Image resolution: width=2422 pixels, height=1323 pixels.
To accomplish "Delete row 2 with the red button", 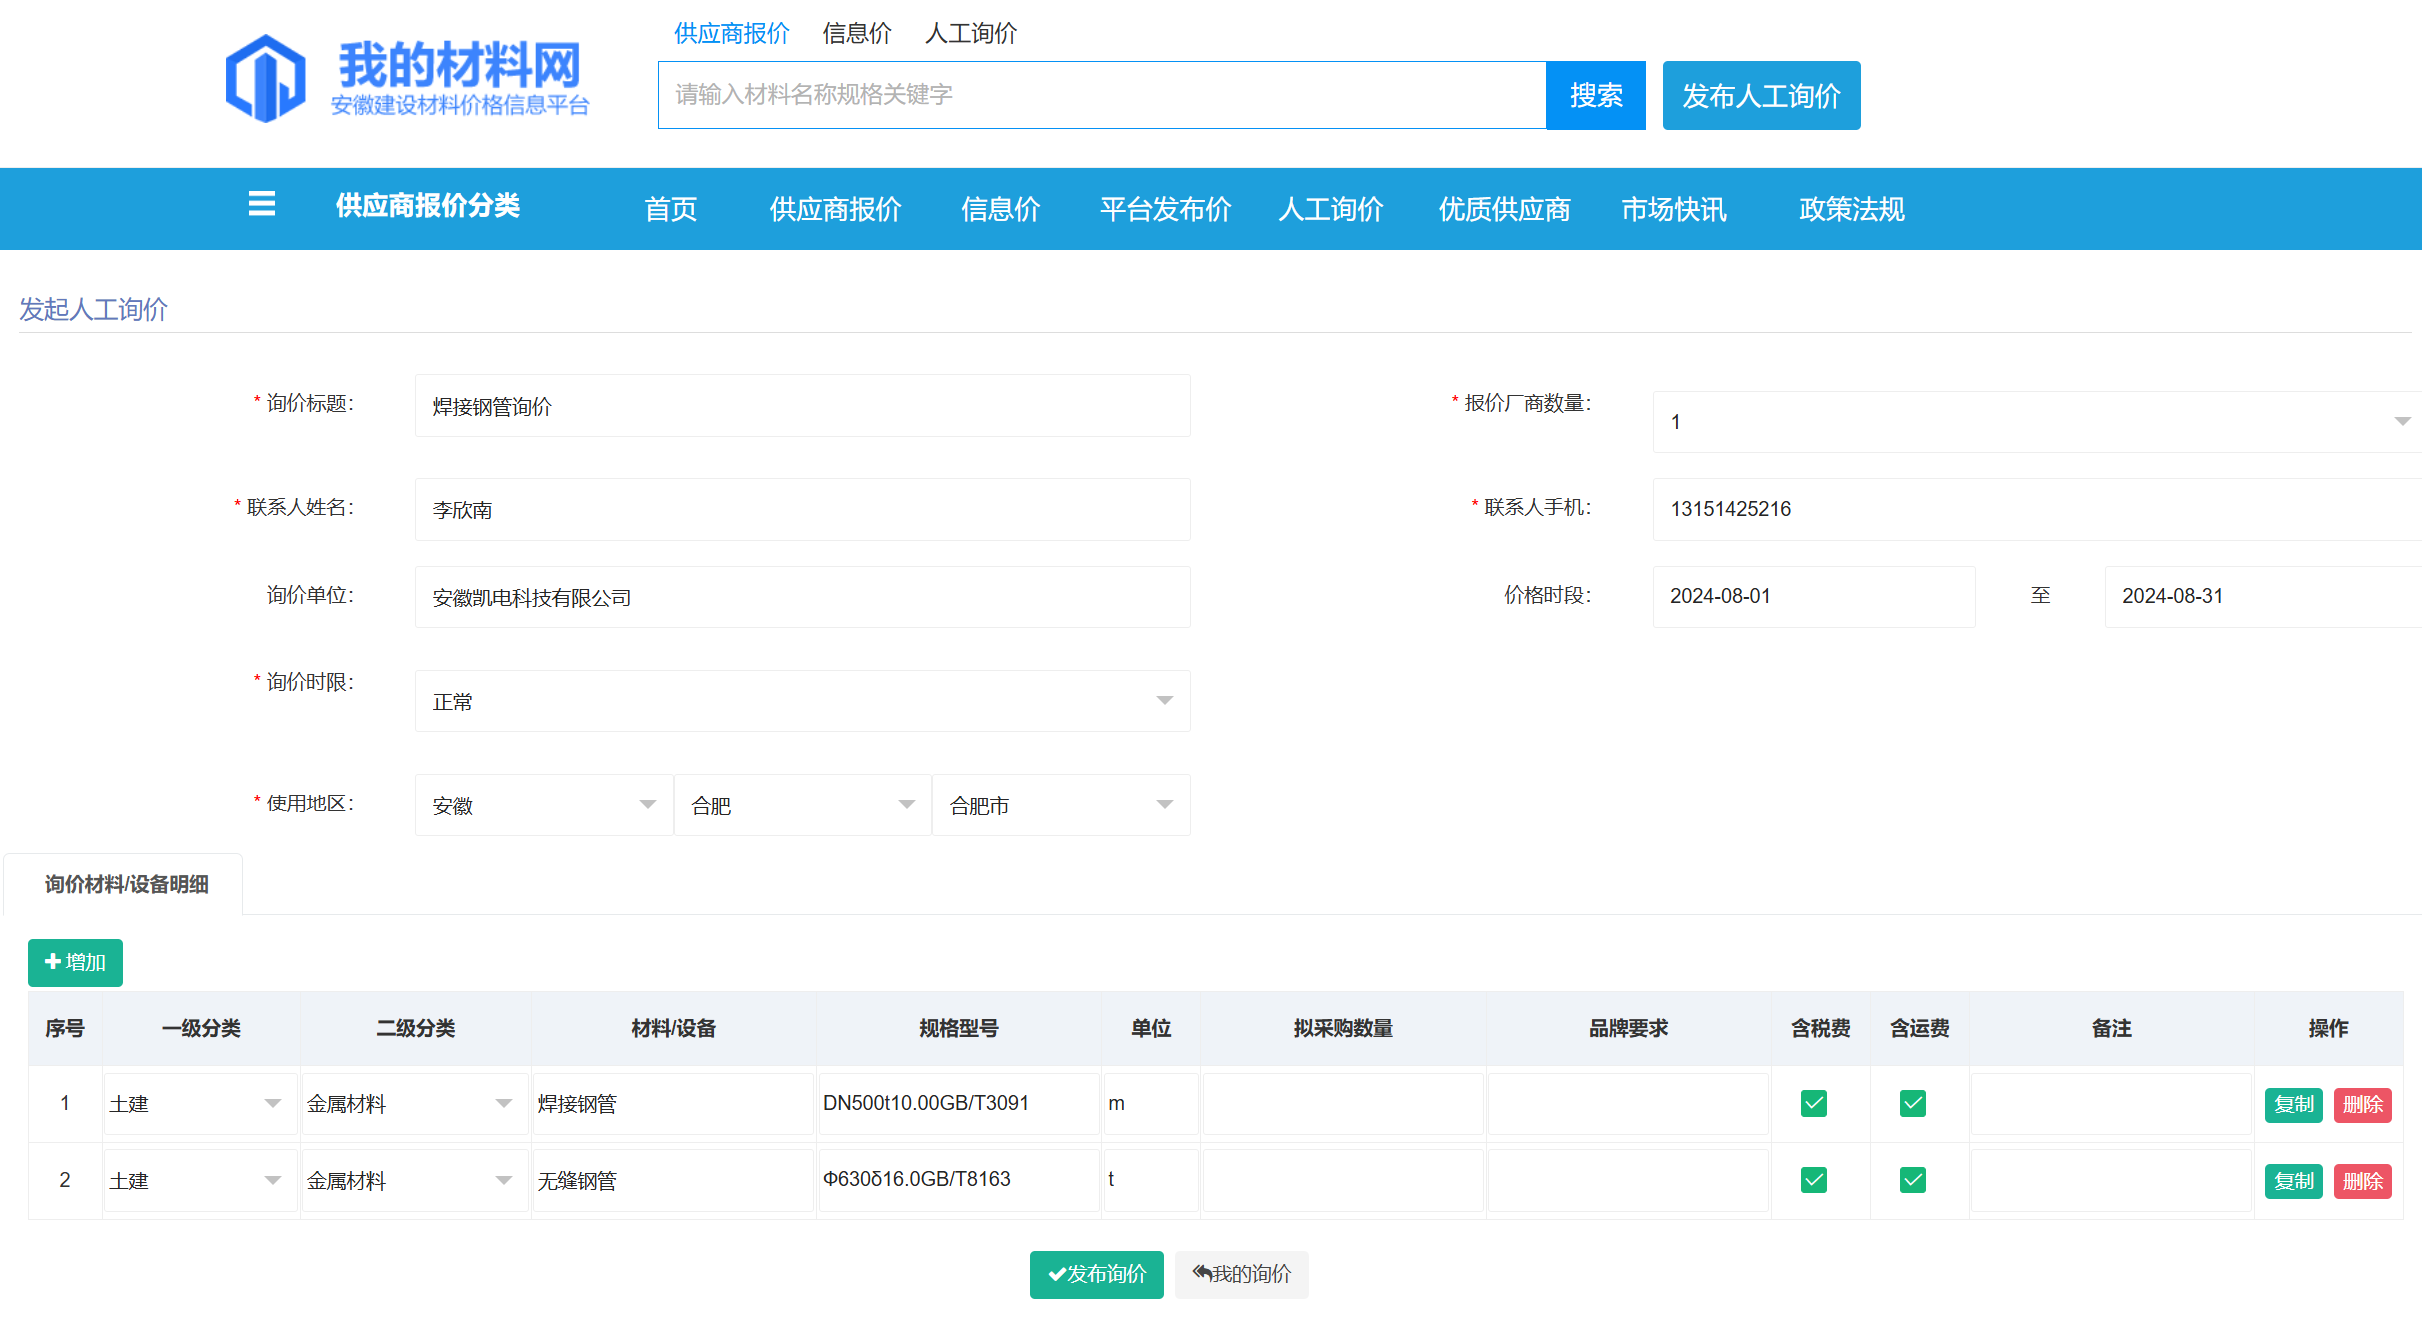I will tap(2362, 1181).
